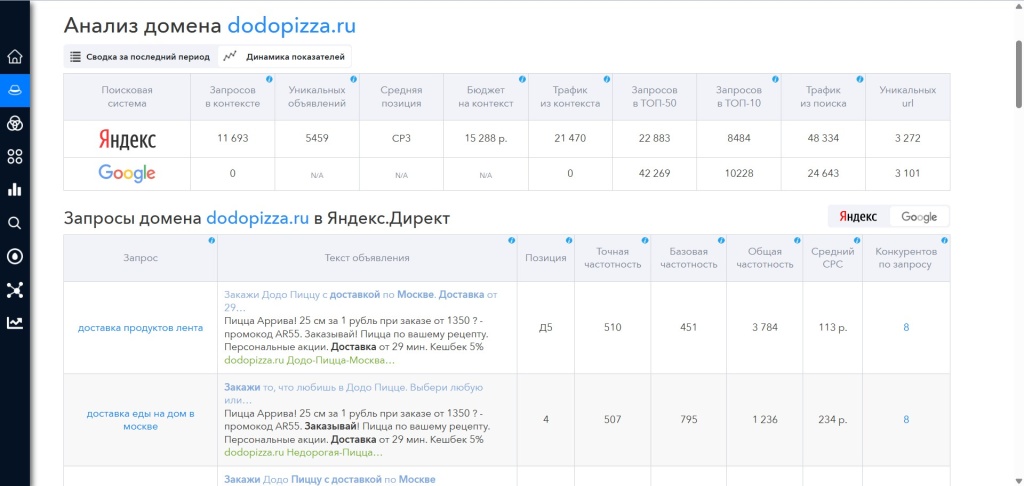The height and width of the screenshot is (486, 1024).
Task: Select Yandex context traffic value 21 470
Action: [x=570, y=138]
